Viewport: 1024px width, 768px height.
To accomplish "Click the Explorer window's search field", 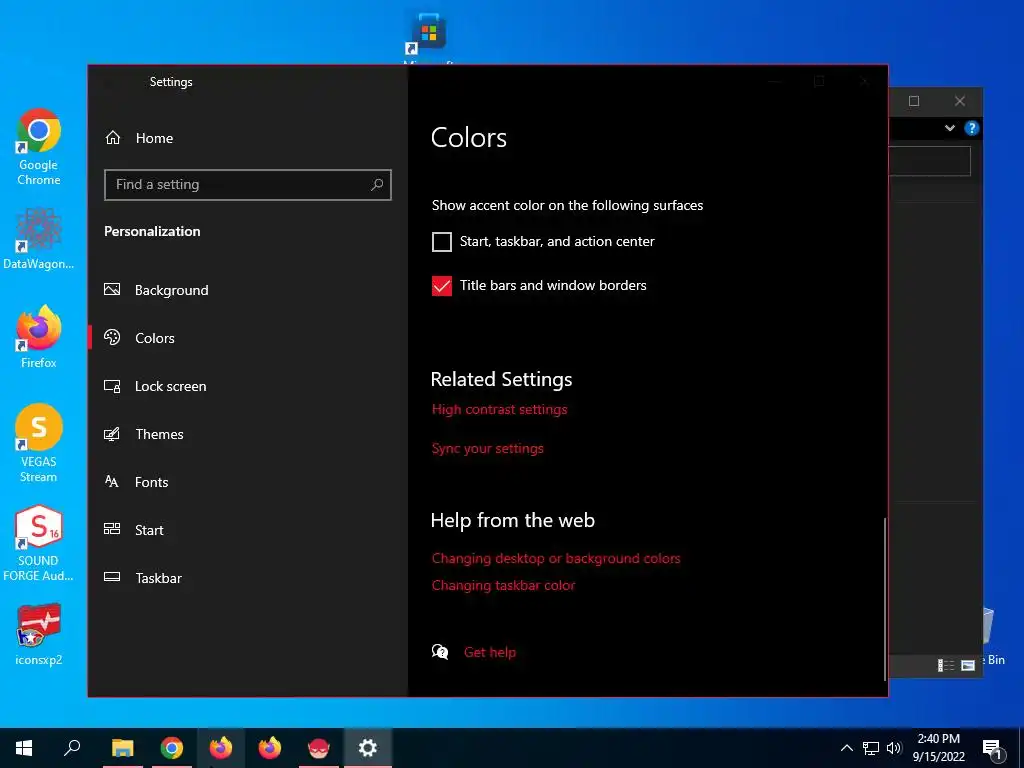I will click(x=929, y=161).
